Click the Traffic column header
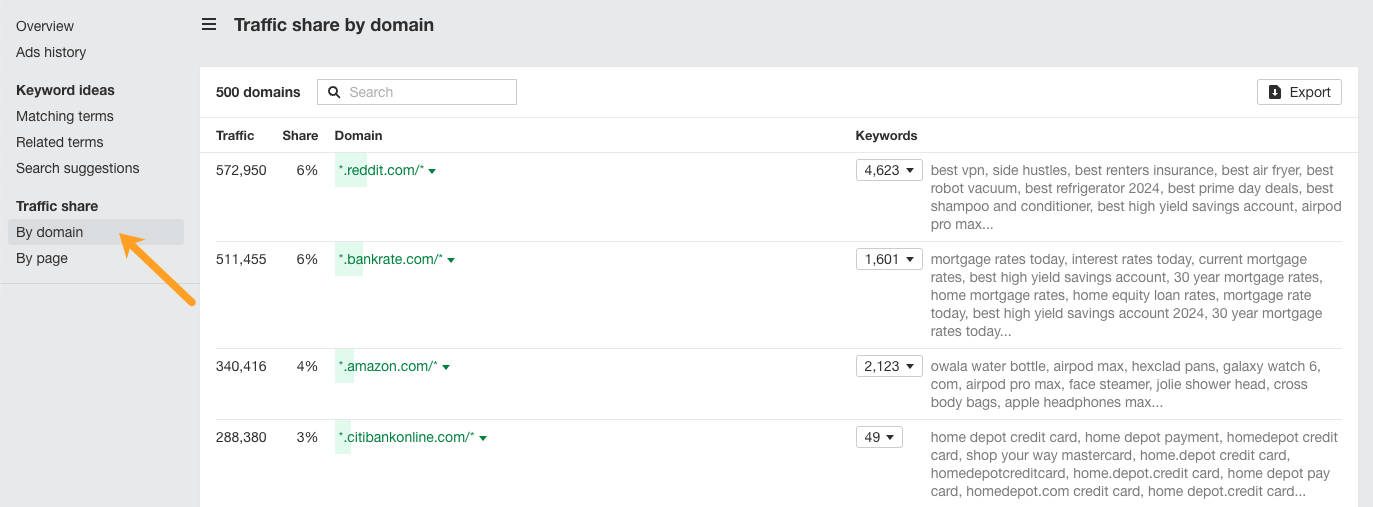1373x507 pixels. [x=235, y=135]
